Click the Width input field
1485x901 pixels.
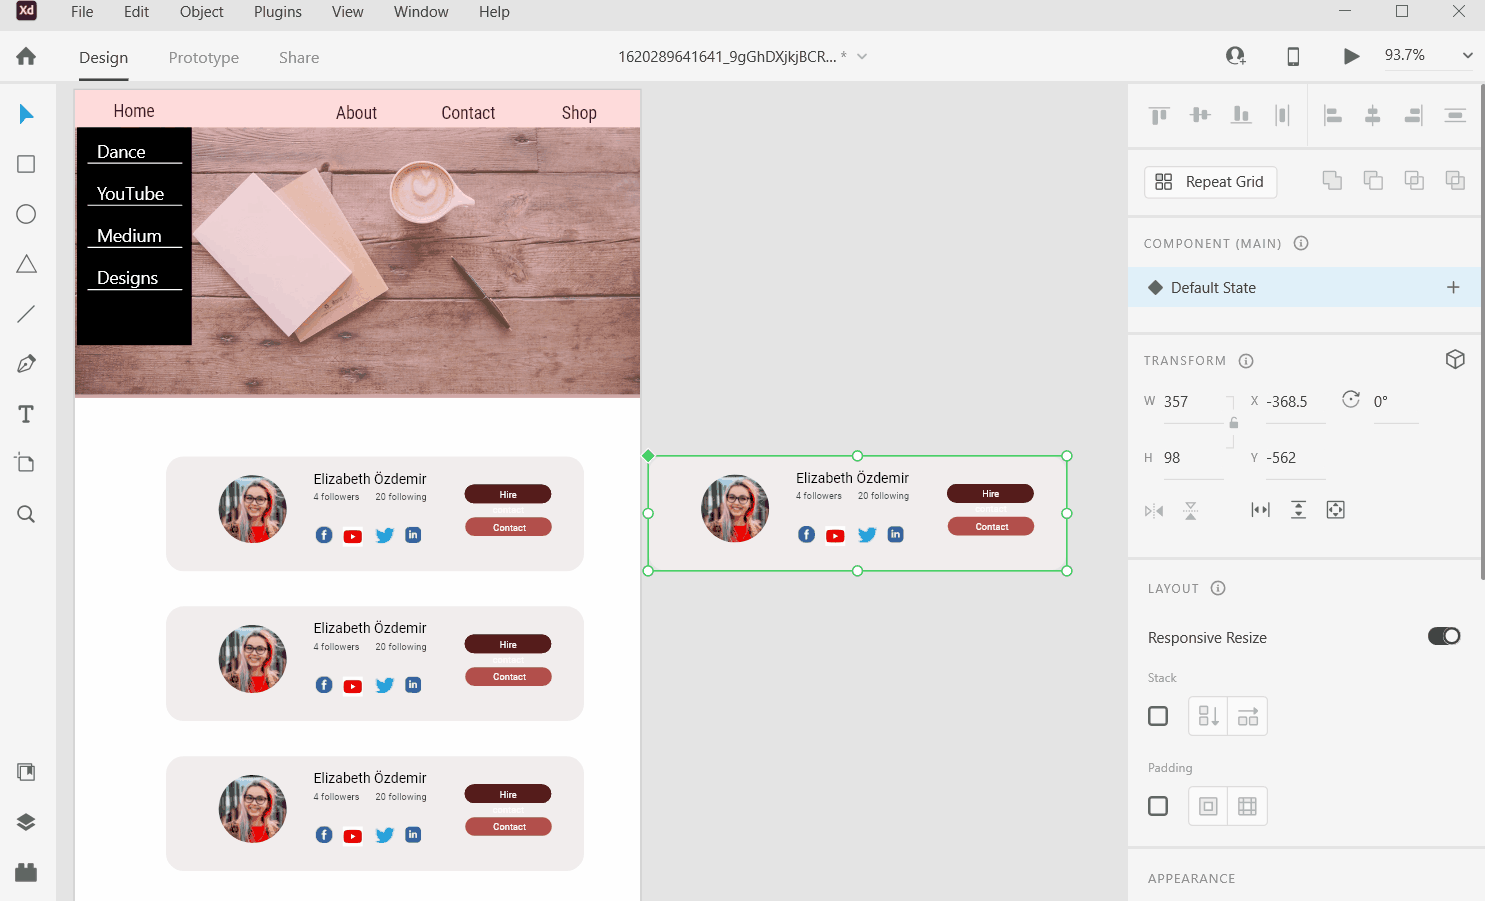[x=1190, y=402]
